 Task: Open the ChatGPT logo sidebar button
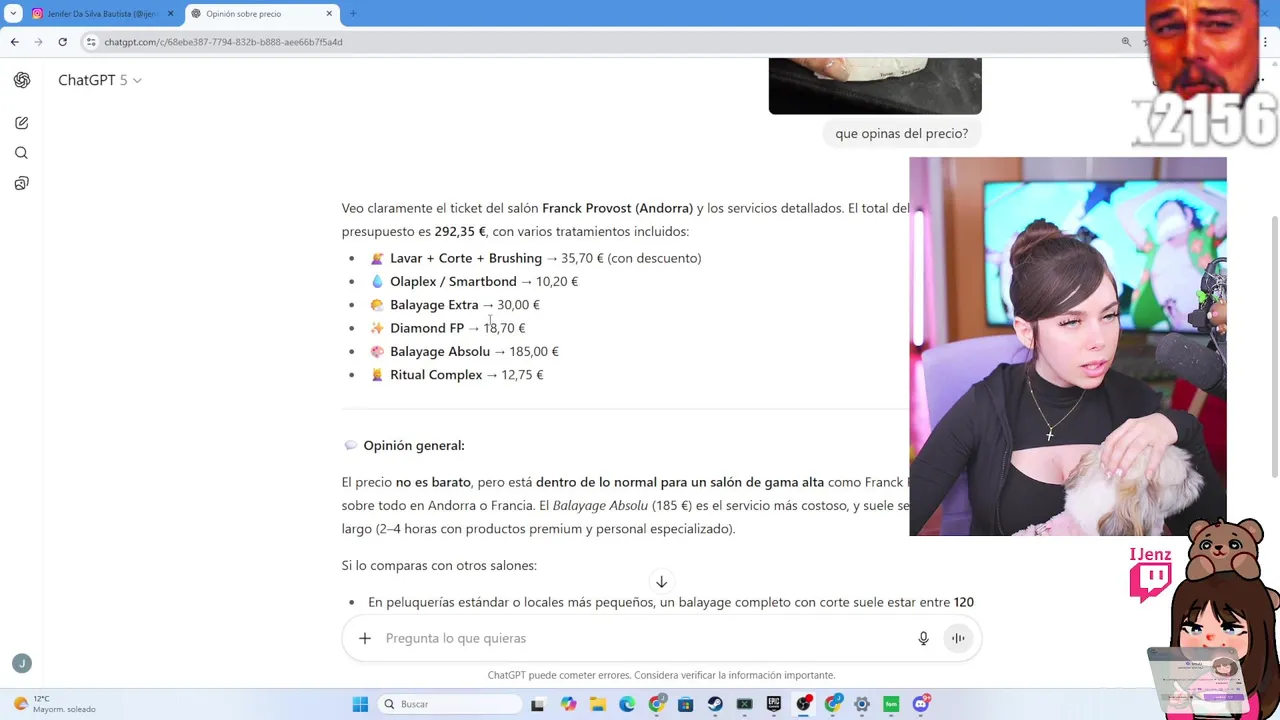(21, 80)
